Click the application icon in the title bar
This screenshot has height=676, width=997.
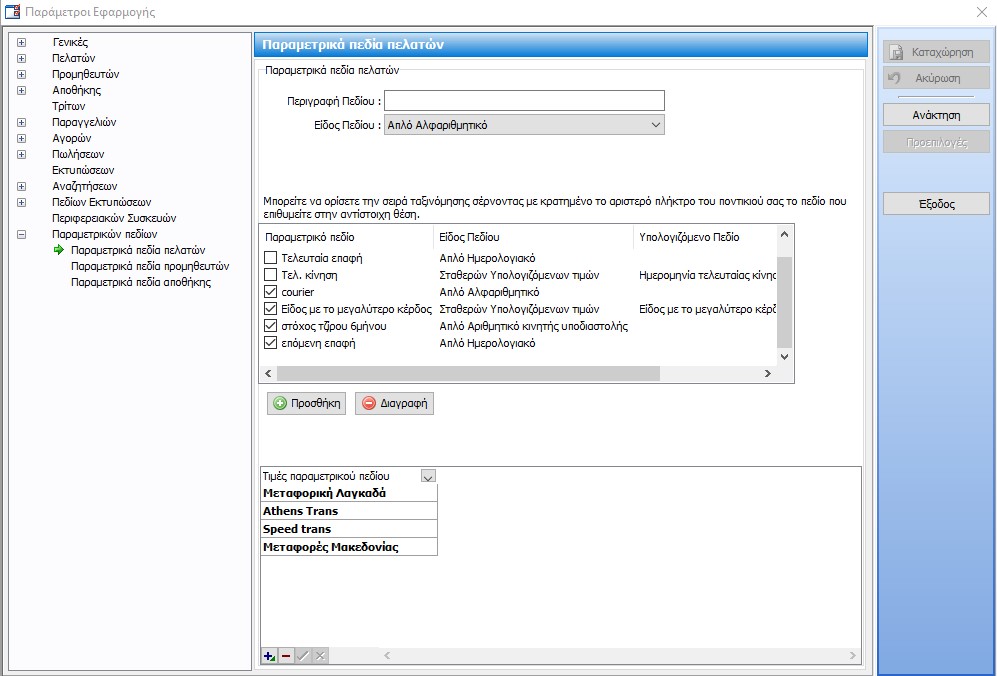tap(12, 11)
